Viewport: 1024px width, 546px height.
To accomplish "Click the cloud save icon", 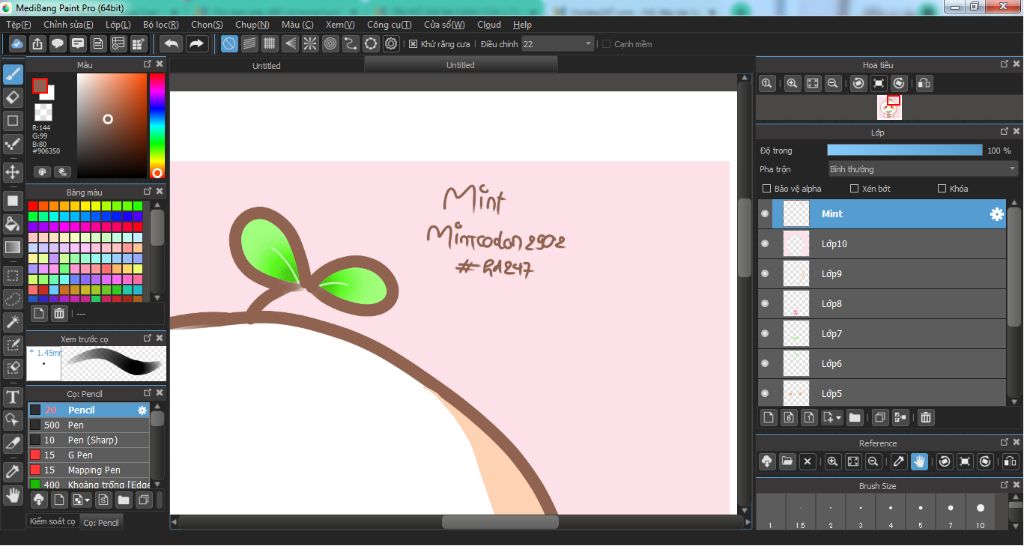I will 17,44.
